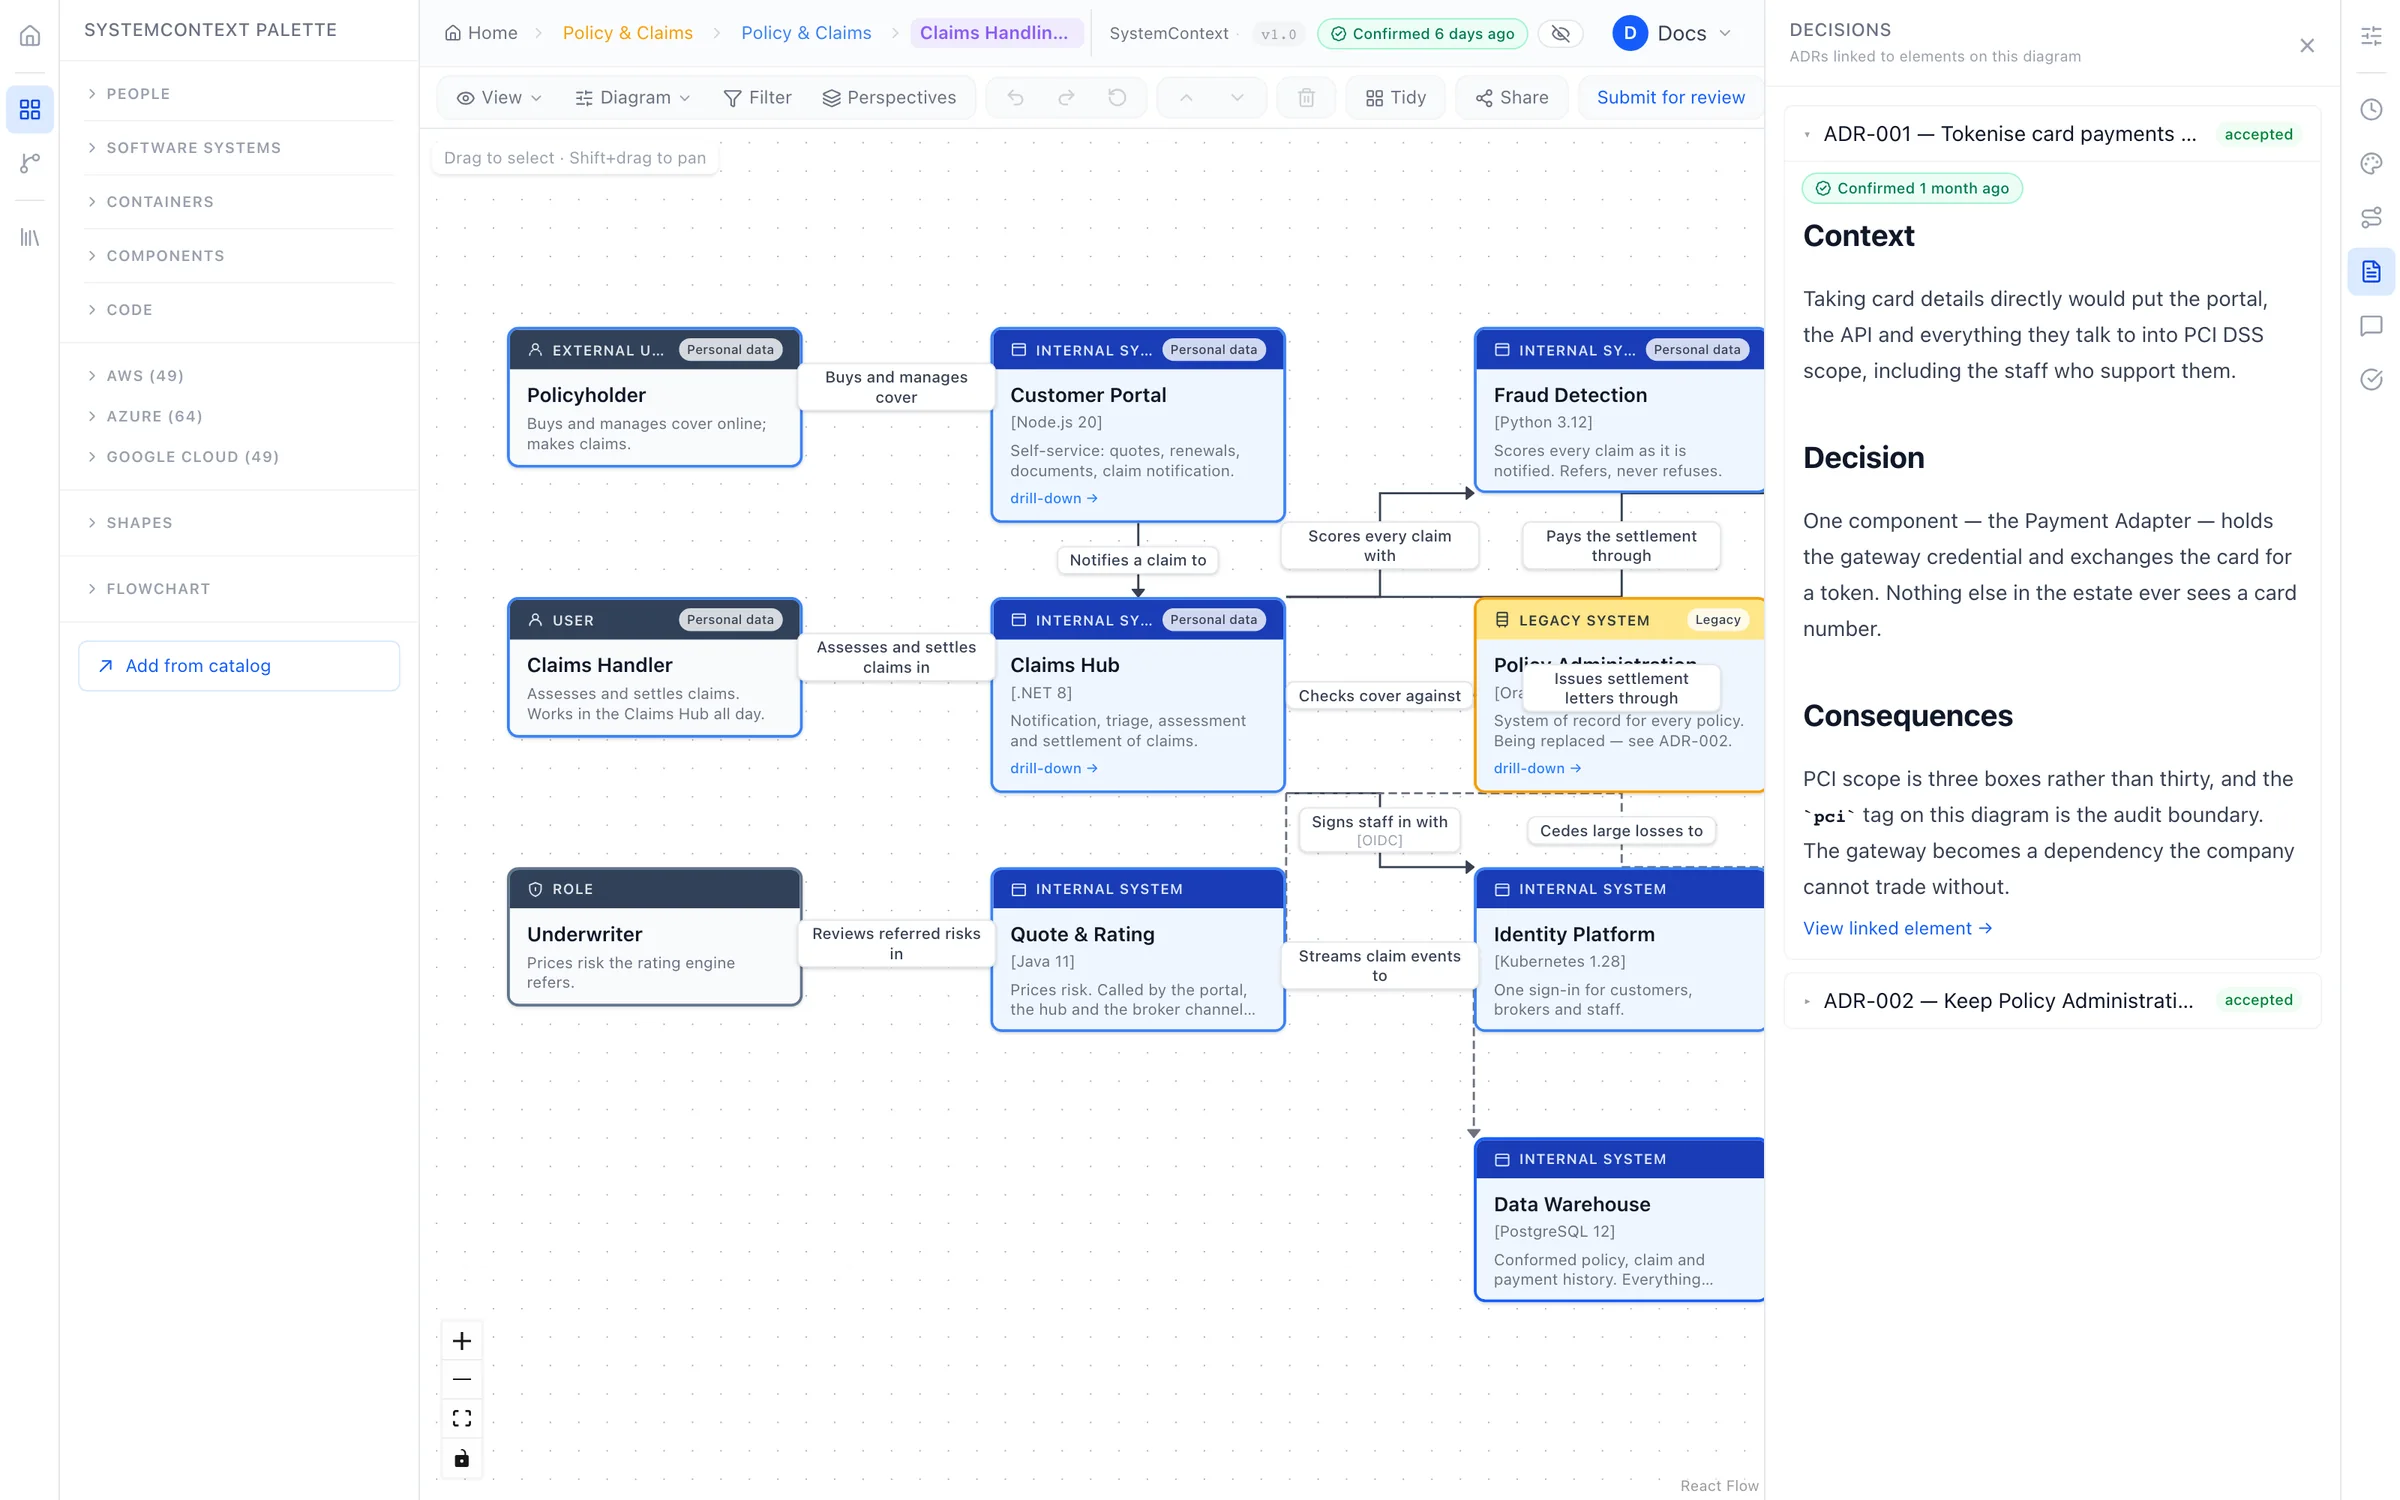This screenshot has width=2400, height=1500.
Task: Click the Filter toolbar item
Action: (757, 97)
